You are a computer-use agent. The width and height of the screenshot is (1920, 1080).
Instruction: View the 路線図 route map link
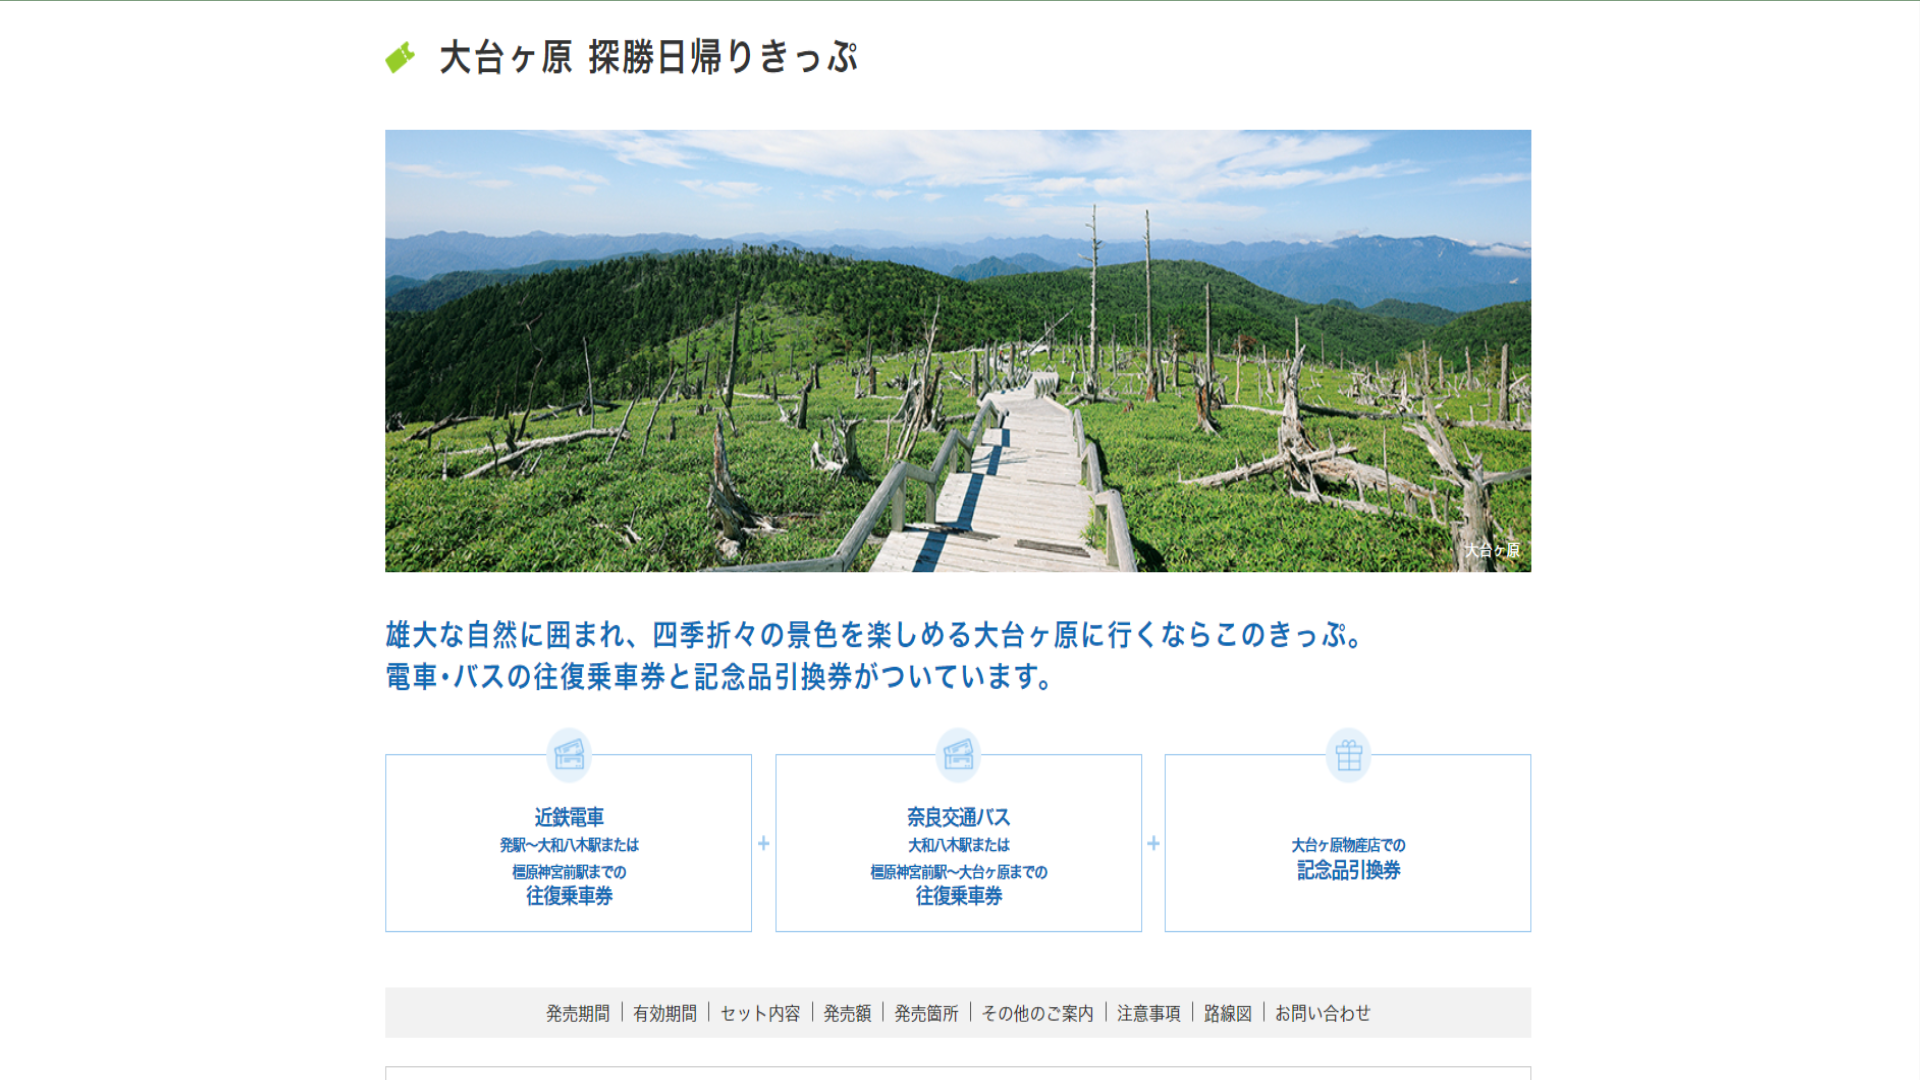pyautogui.click(x=1227, y=1013)
